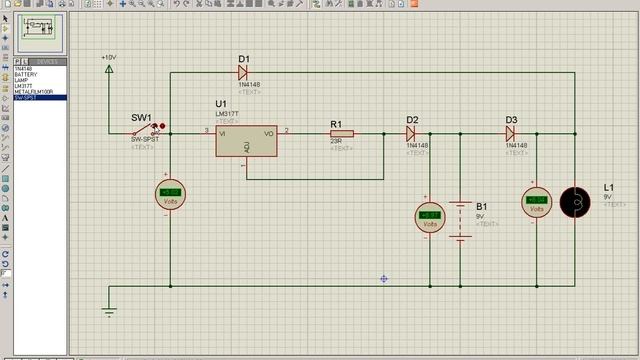Click the voltmeter below SW1
Image resolution: width=640 pixels, height=360 pixels.
coord(171,194)
